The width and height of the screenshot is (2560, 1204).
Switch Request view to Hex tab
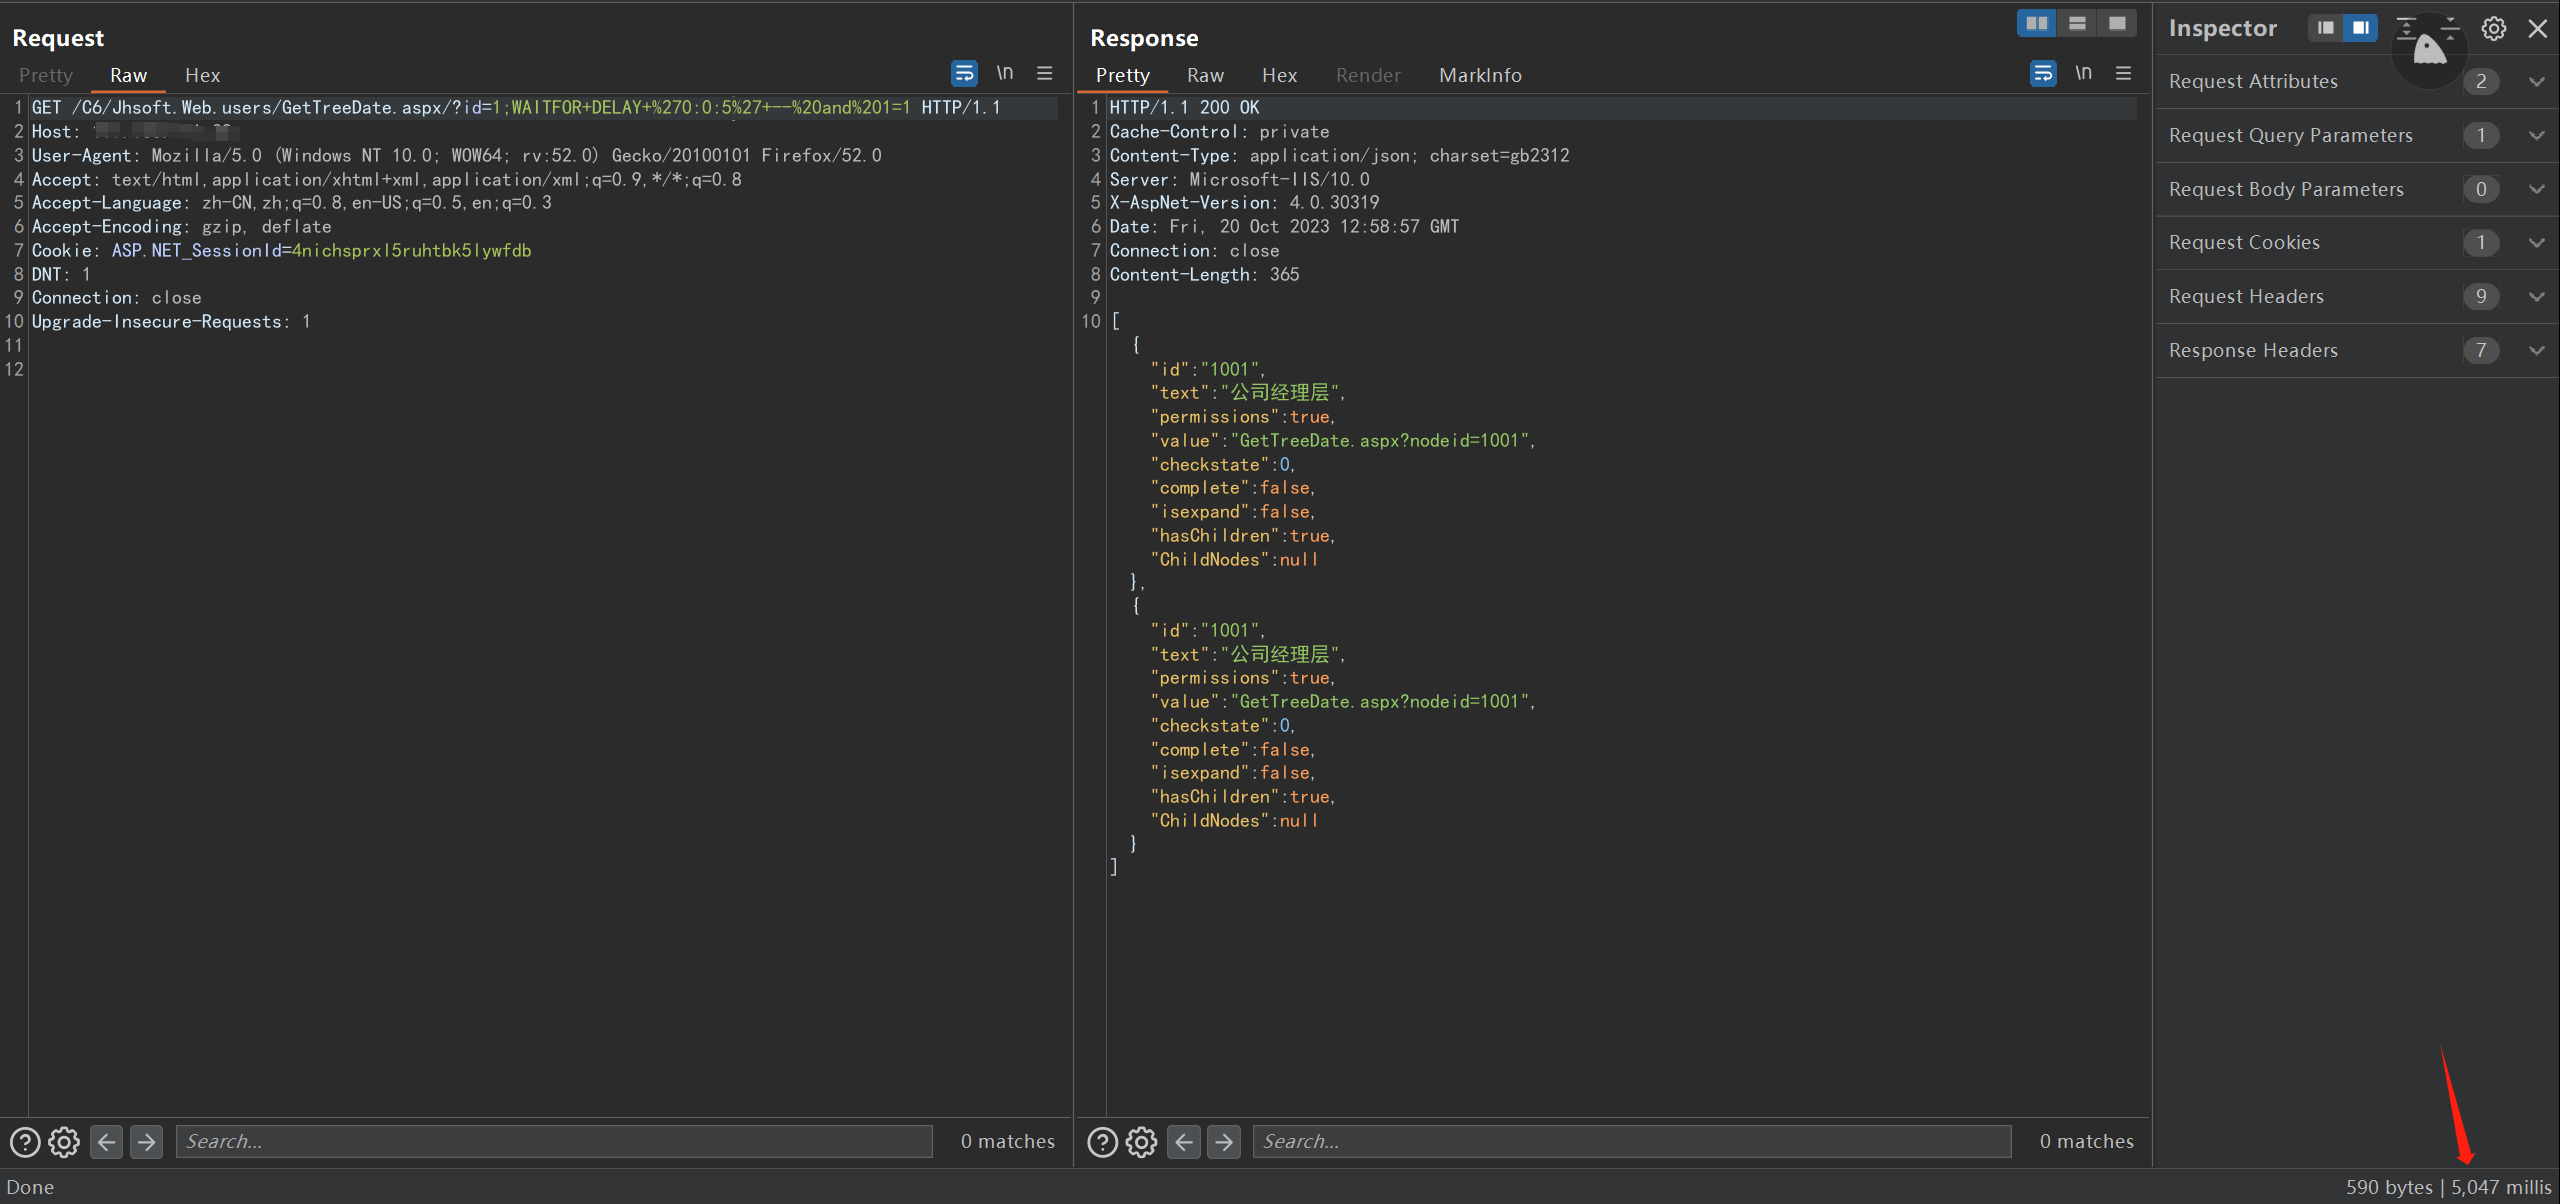(x=202, y=75)
